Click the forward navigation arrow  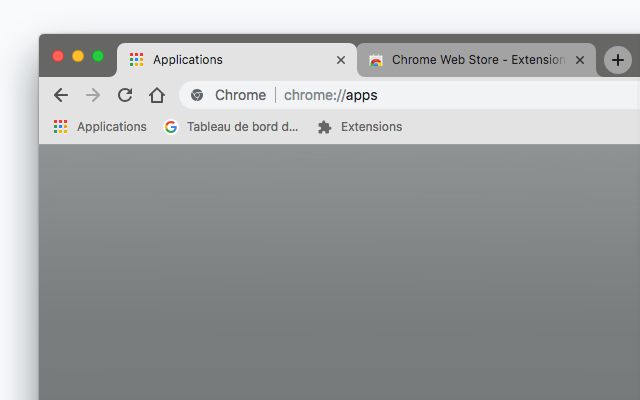93,95
